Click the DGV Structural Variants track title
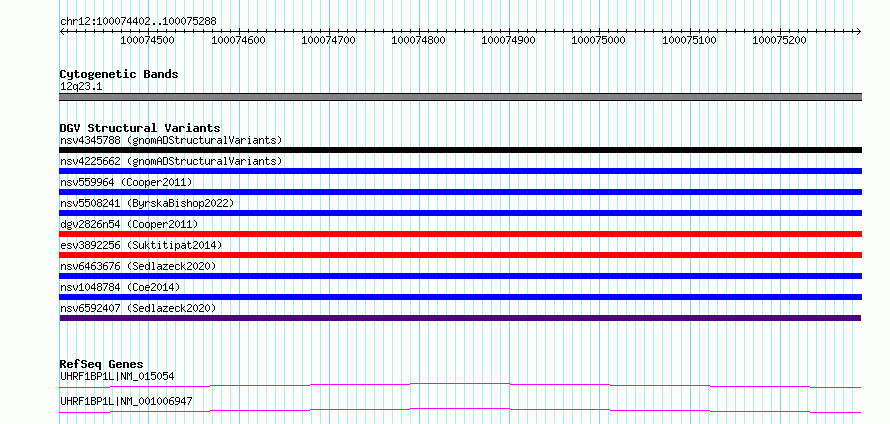The width and height of the screenshot is (890, 424). click(140, 128)
